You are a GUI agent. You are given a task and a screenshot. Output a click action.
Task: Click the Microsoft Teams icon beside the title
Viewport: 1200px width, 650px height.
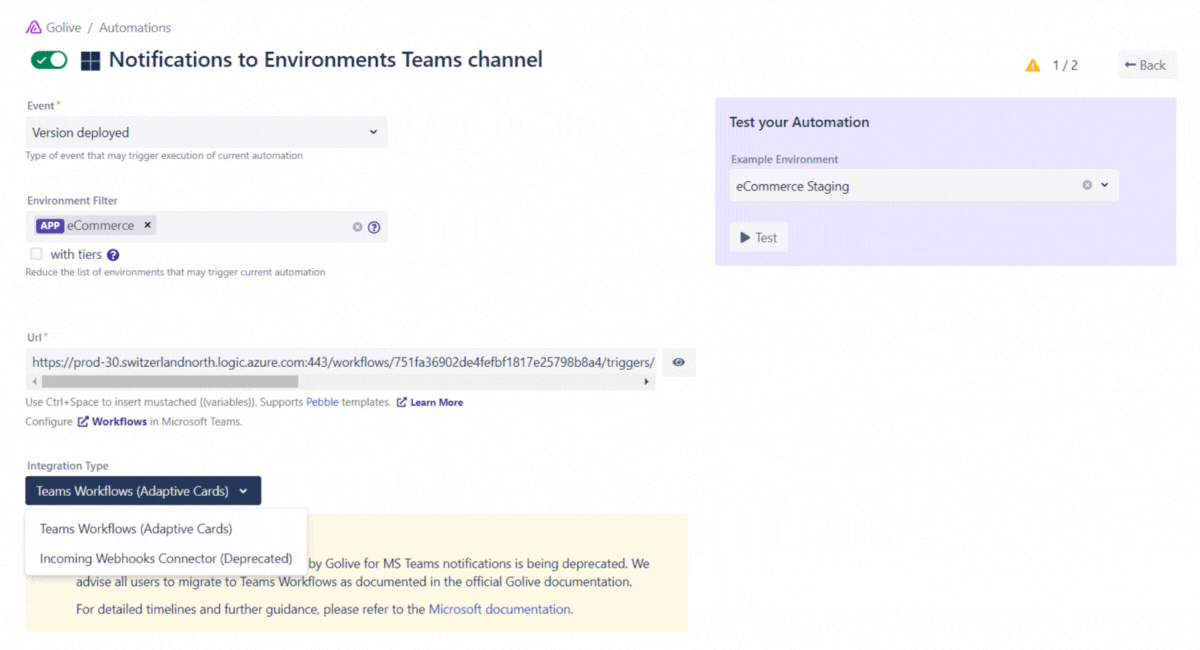[89, 60]
